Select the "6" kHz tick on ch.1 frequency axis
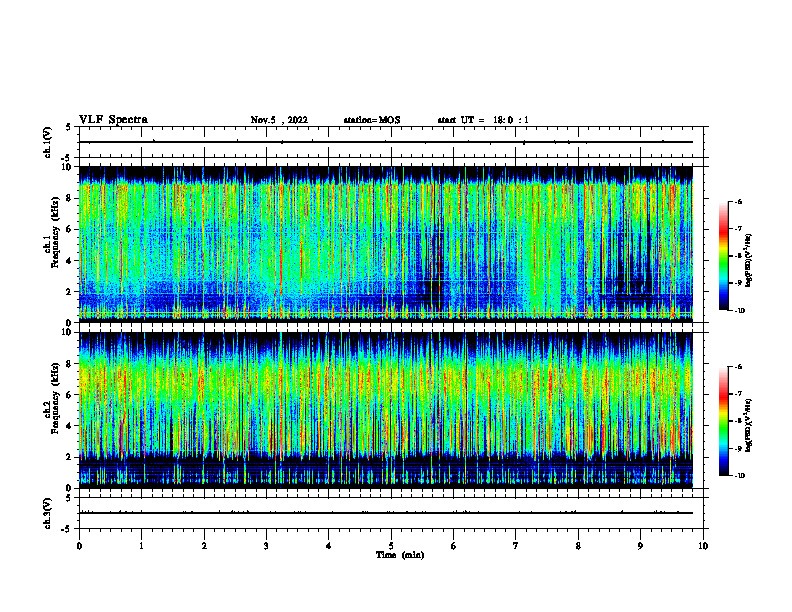This screenshot has width=792, height=612. (x=70, y=229)
